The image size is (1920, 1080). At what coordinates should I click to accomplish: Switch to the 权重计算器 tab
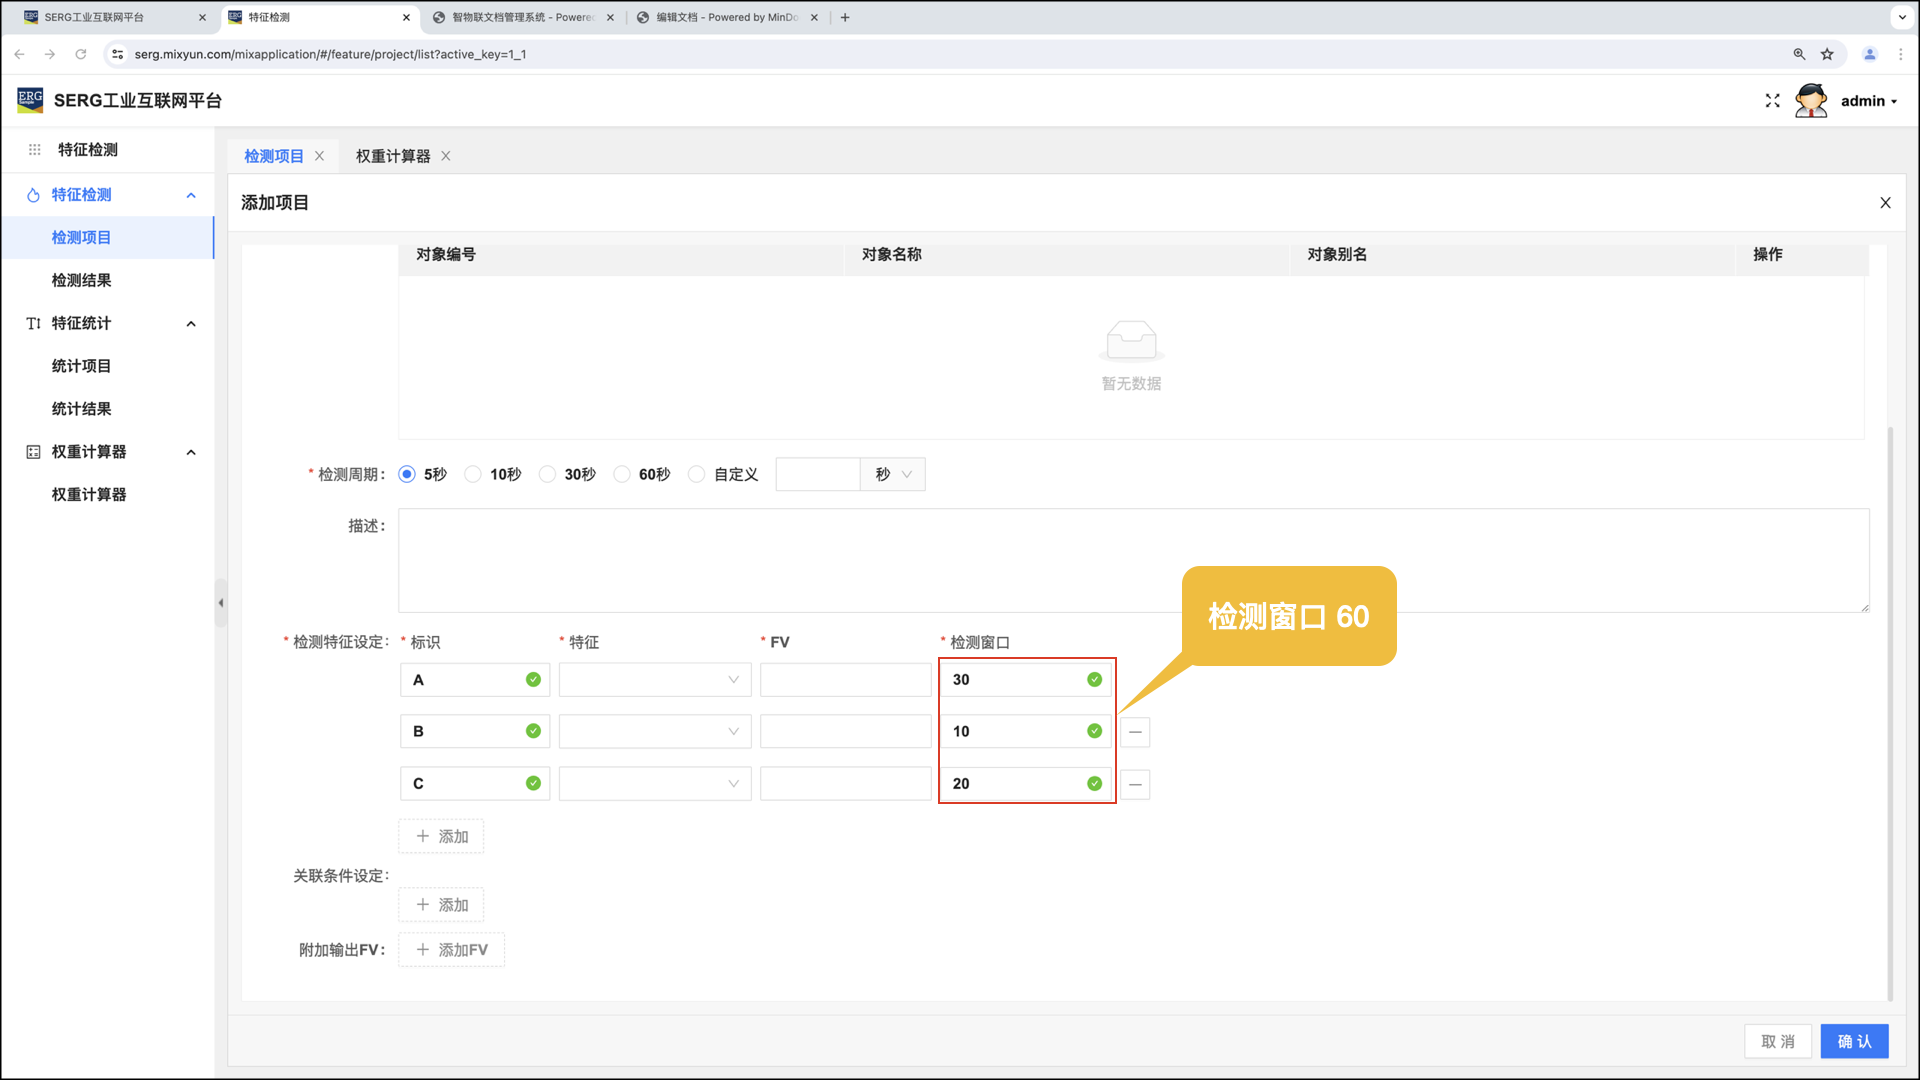tap(392, 156)
